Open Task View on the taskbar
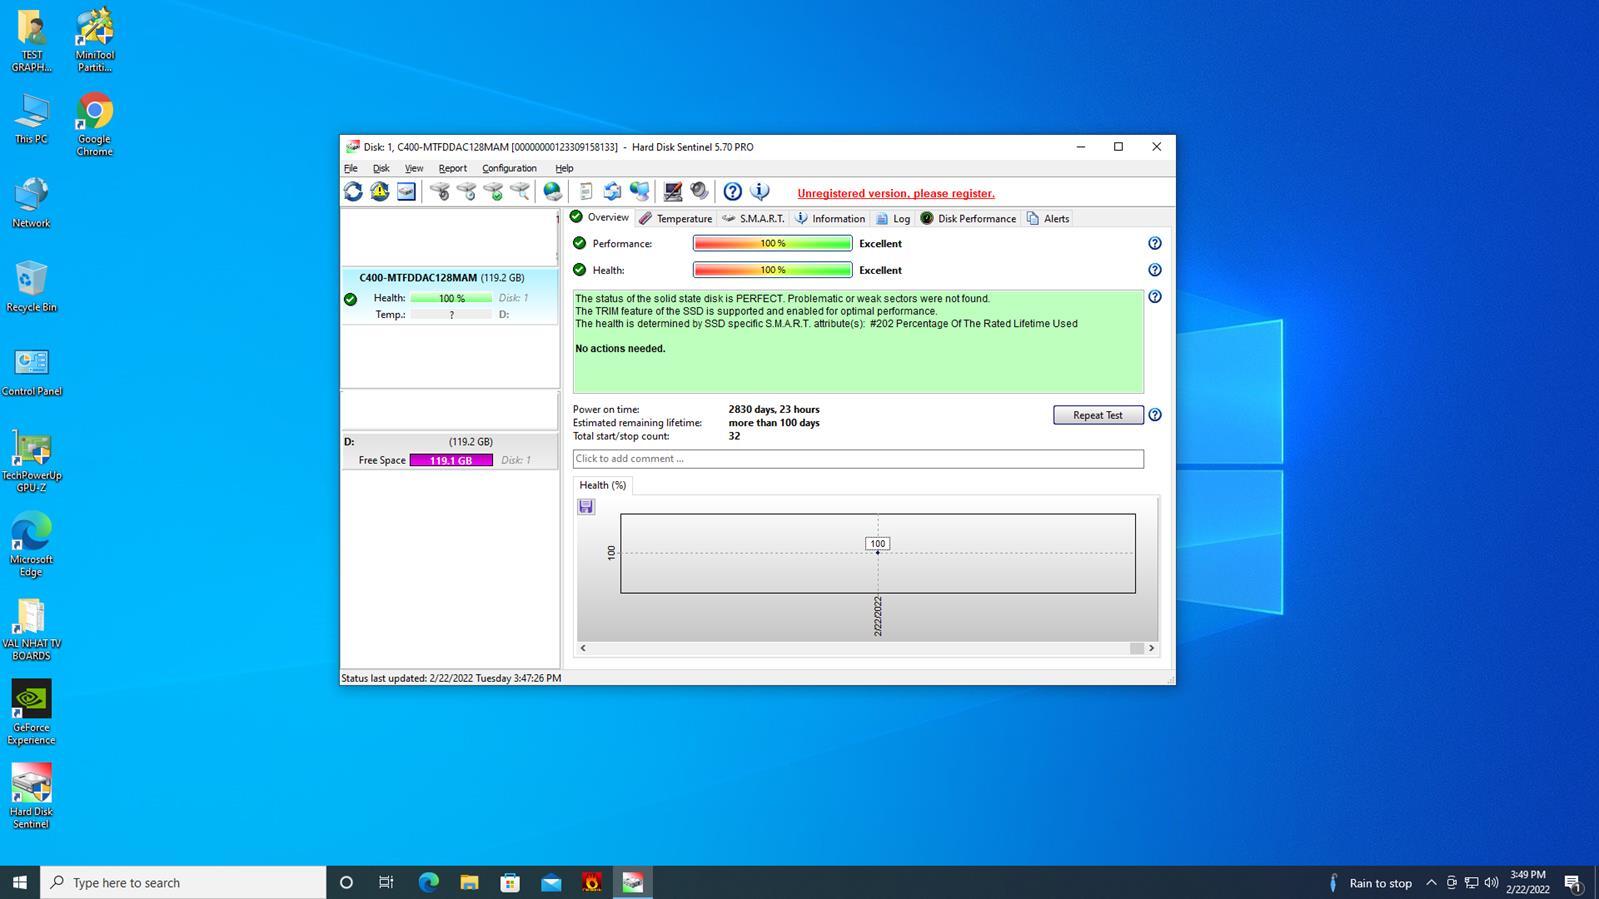This screenshot has width=1599, height=899. pos(386,882)
